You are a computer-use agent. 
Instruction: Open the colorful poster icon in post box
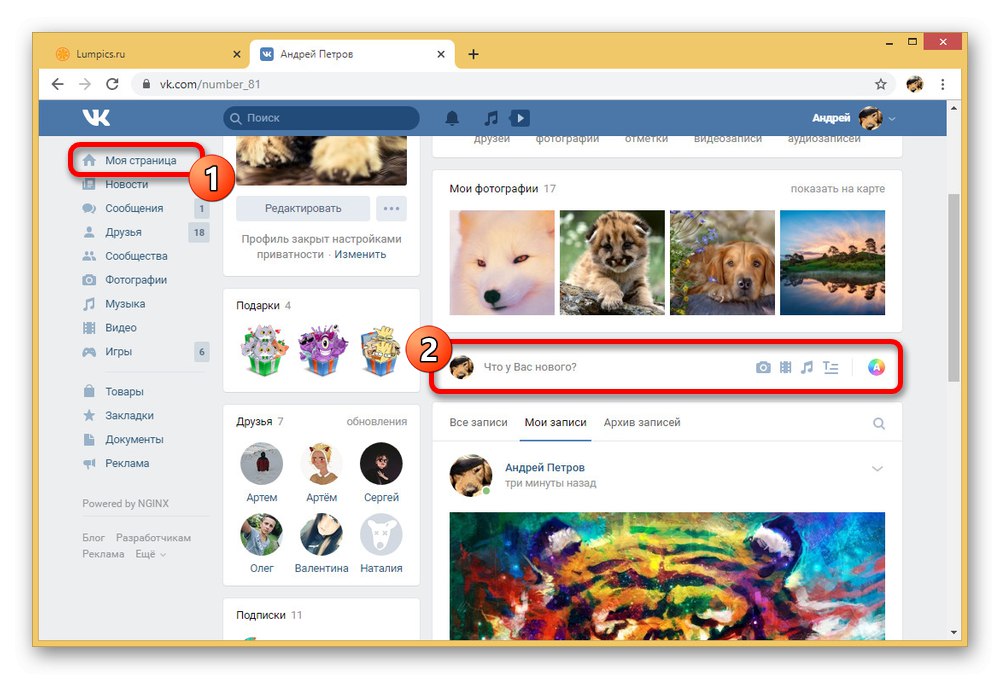(x=876, y=367)
